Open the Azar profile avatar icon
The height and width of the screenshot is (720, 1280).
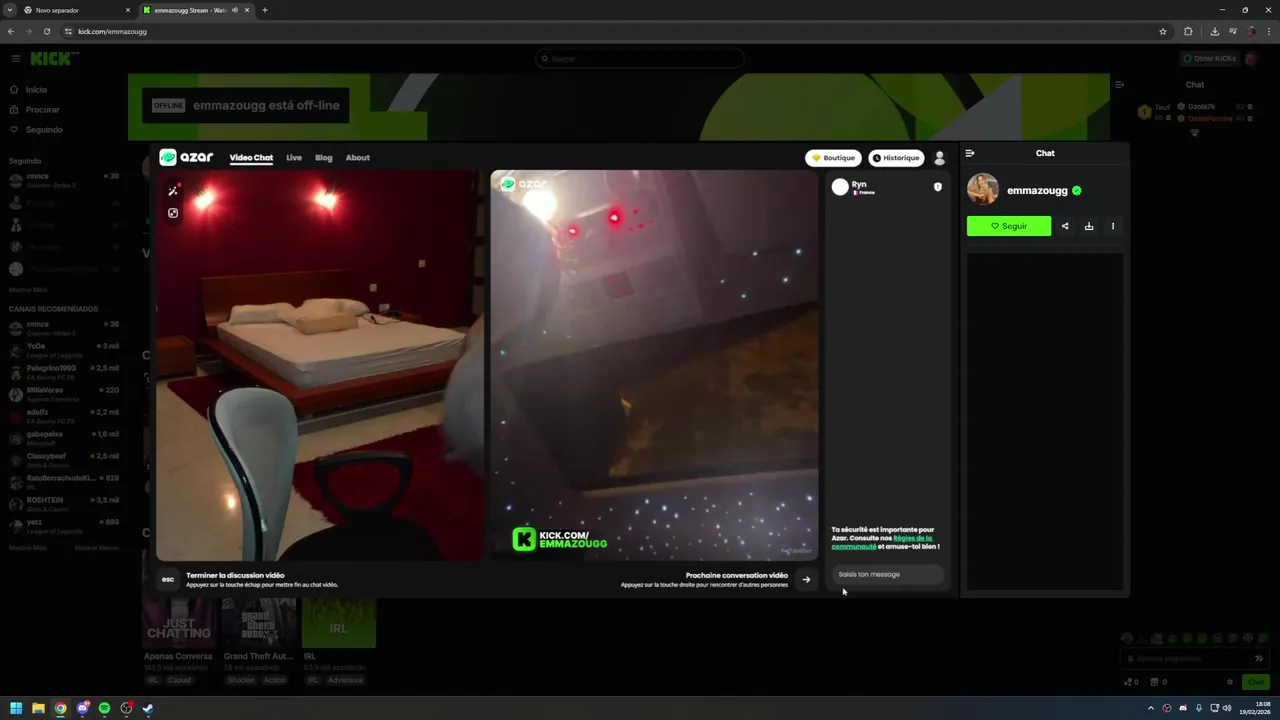point(939,158)
